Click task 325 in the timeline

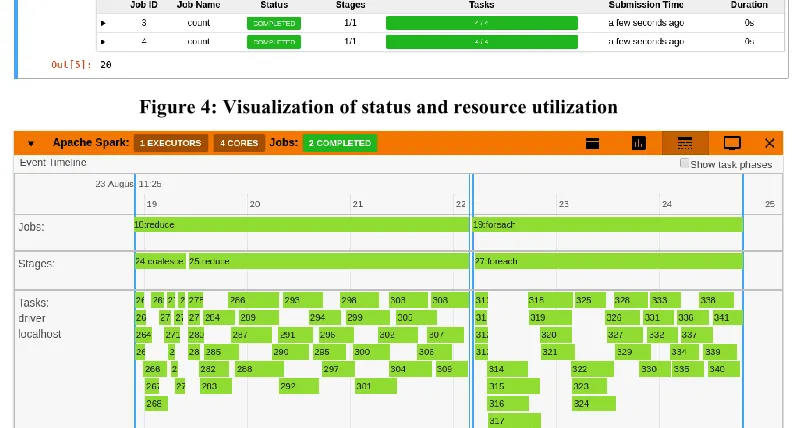pos(590,300)
